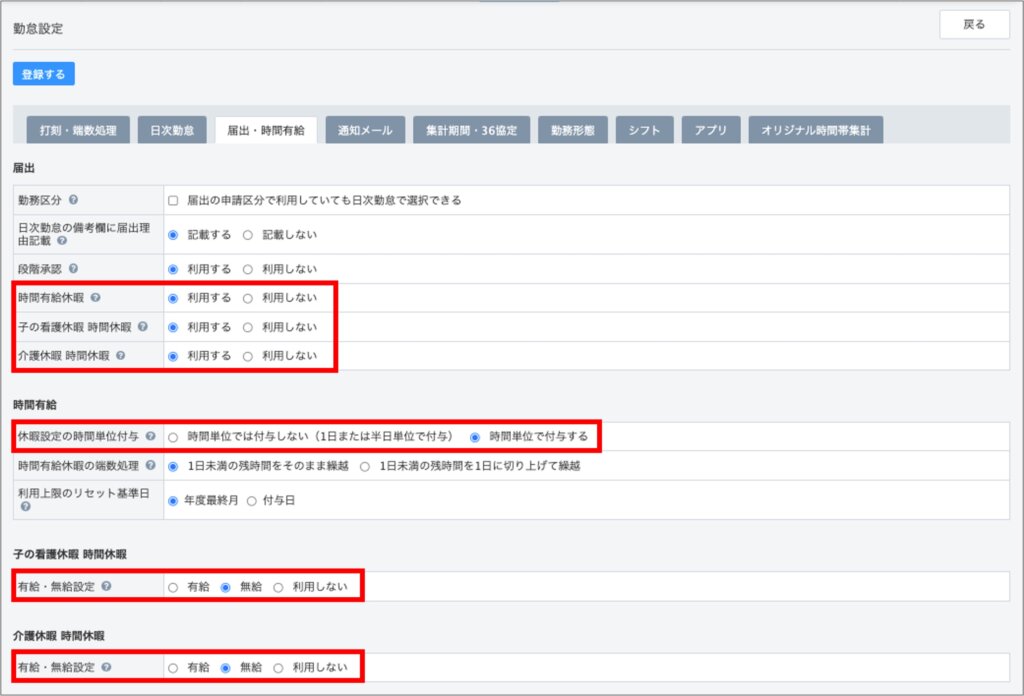1024x696 pixels.
Task: Select 記載しない for 備考欄 届出理由記載
Action: click(248, 235)
